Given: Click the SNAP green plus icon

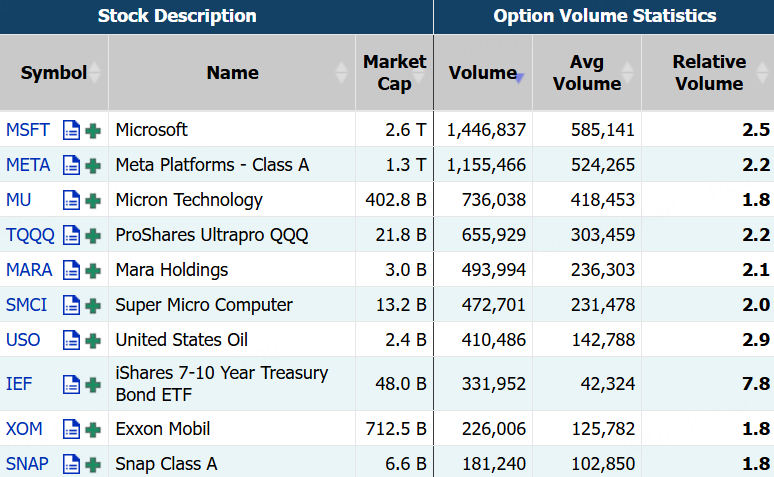Looking at the screenshot, I should (x=93, y=464).
